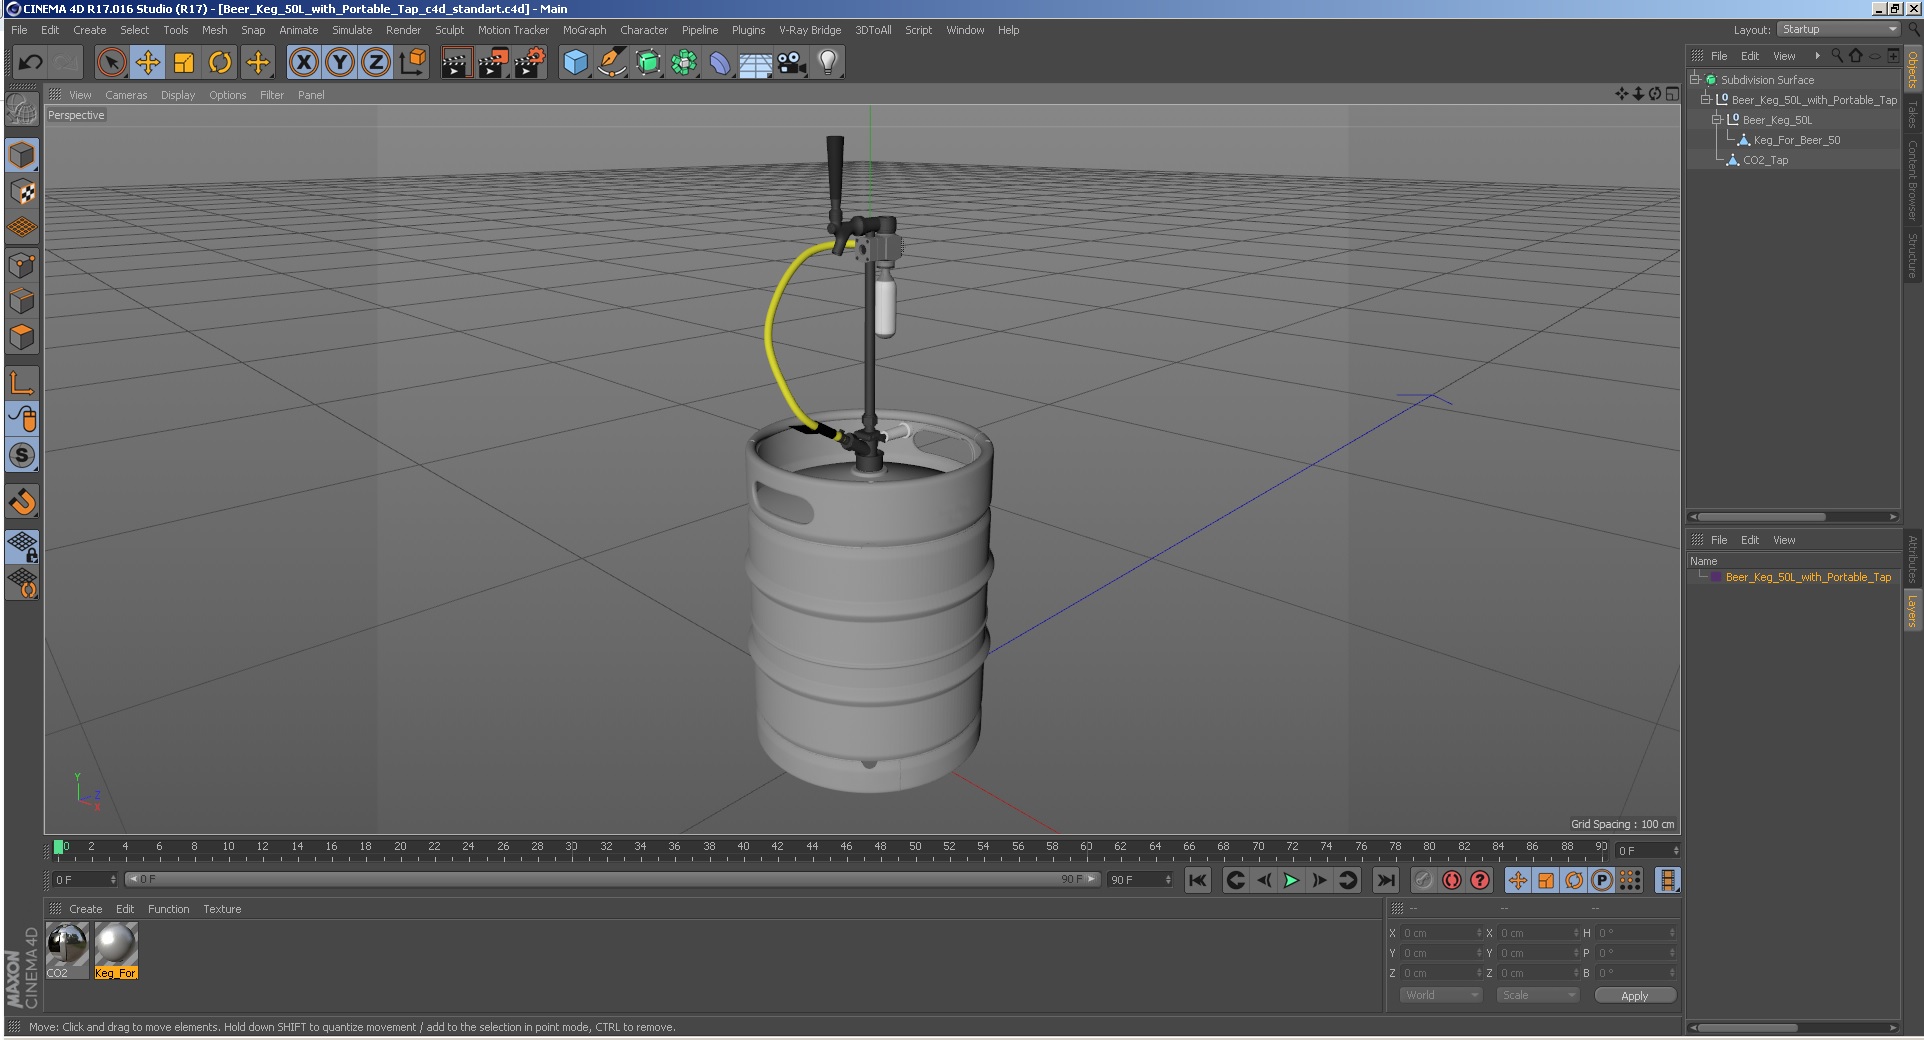The height and width of the screenshot is (1040, 1924).
Task: Open the MoGraph menu
Action: coord(584,30)
